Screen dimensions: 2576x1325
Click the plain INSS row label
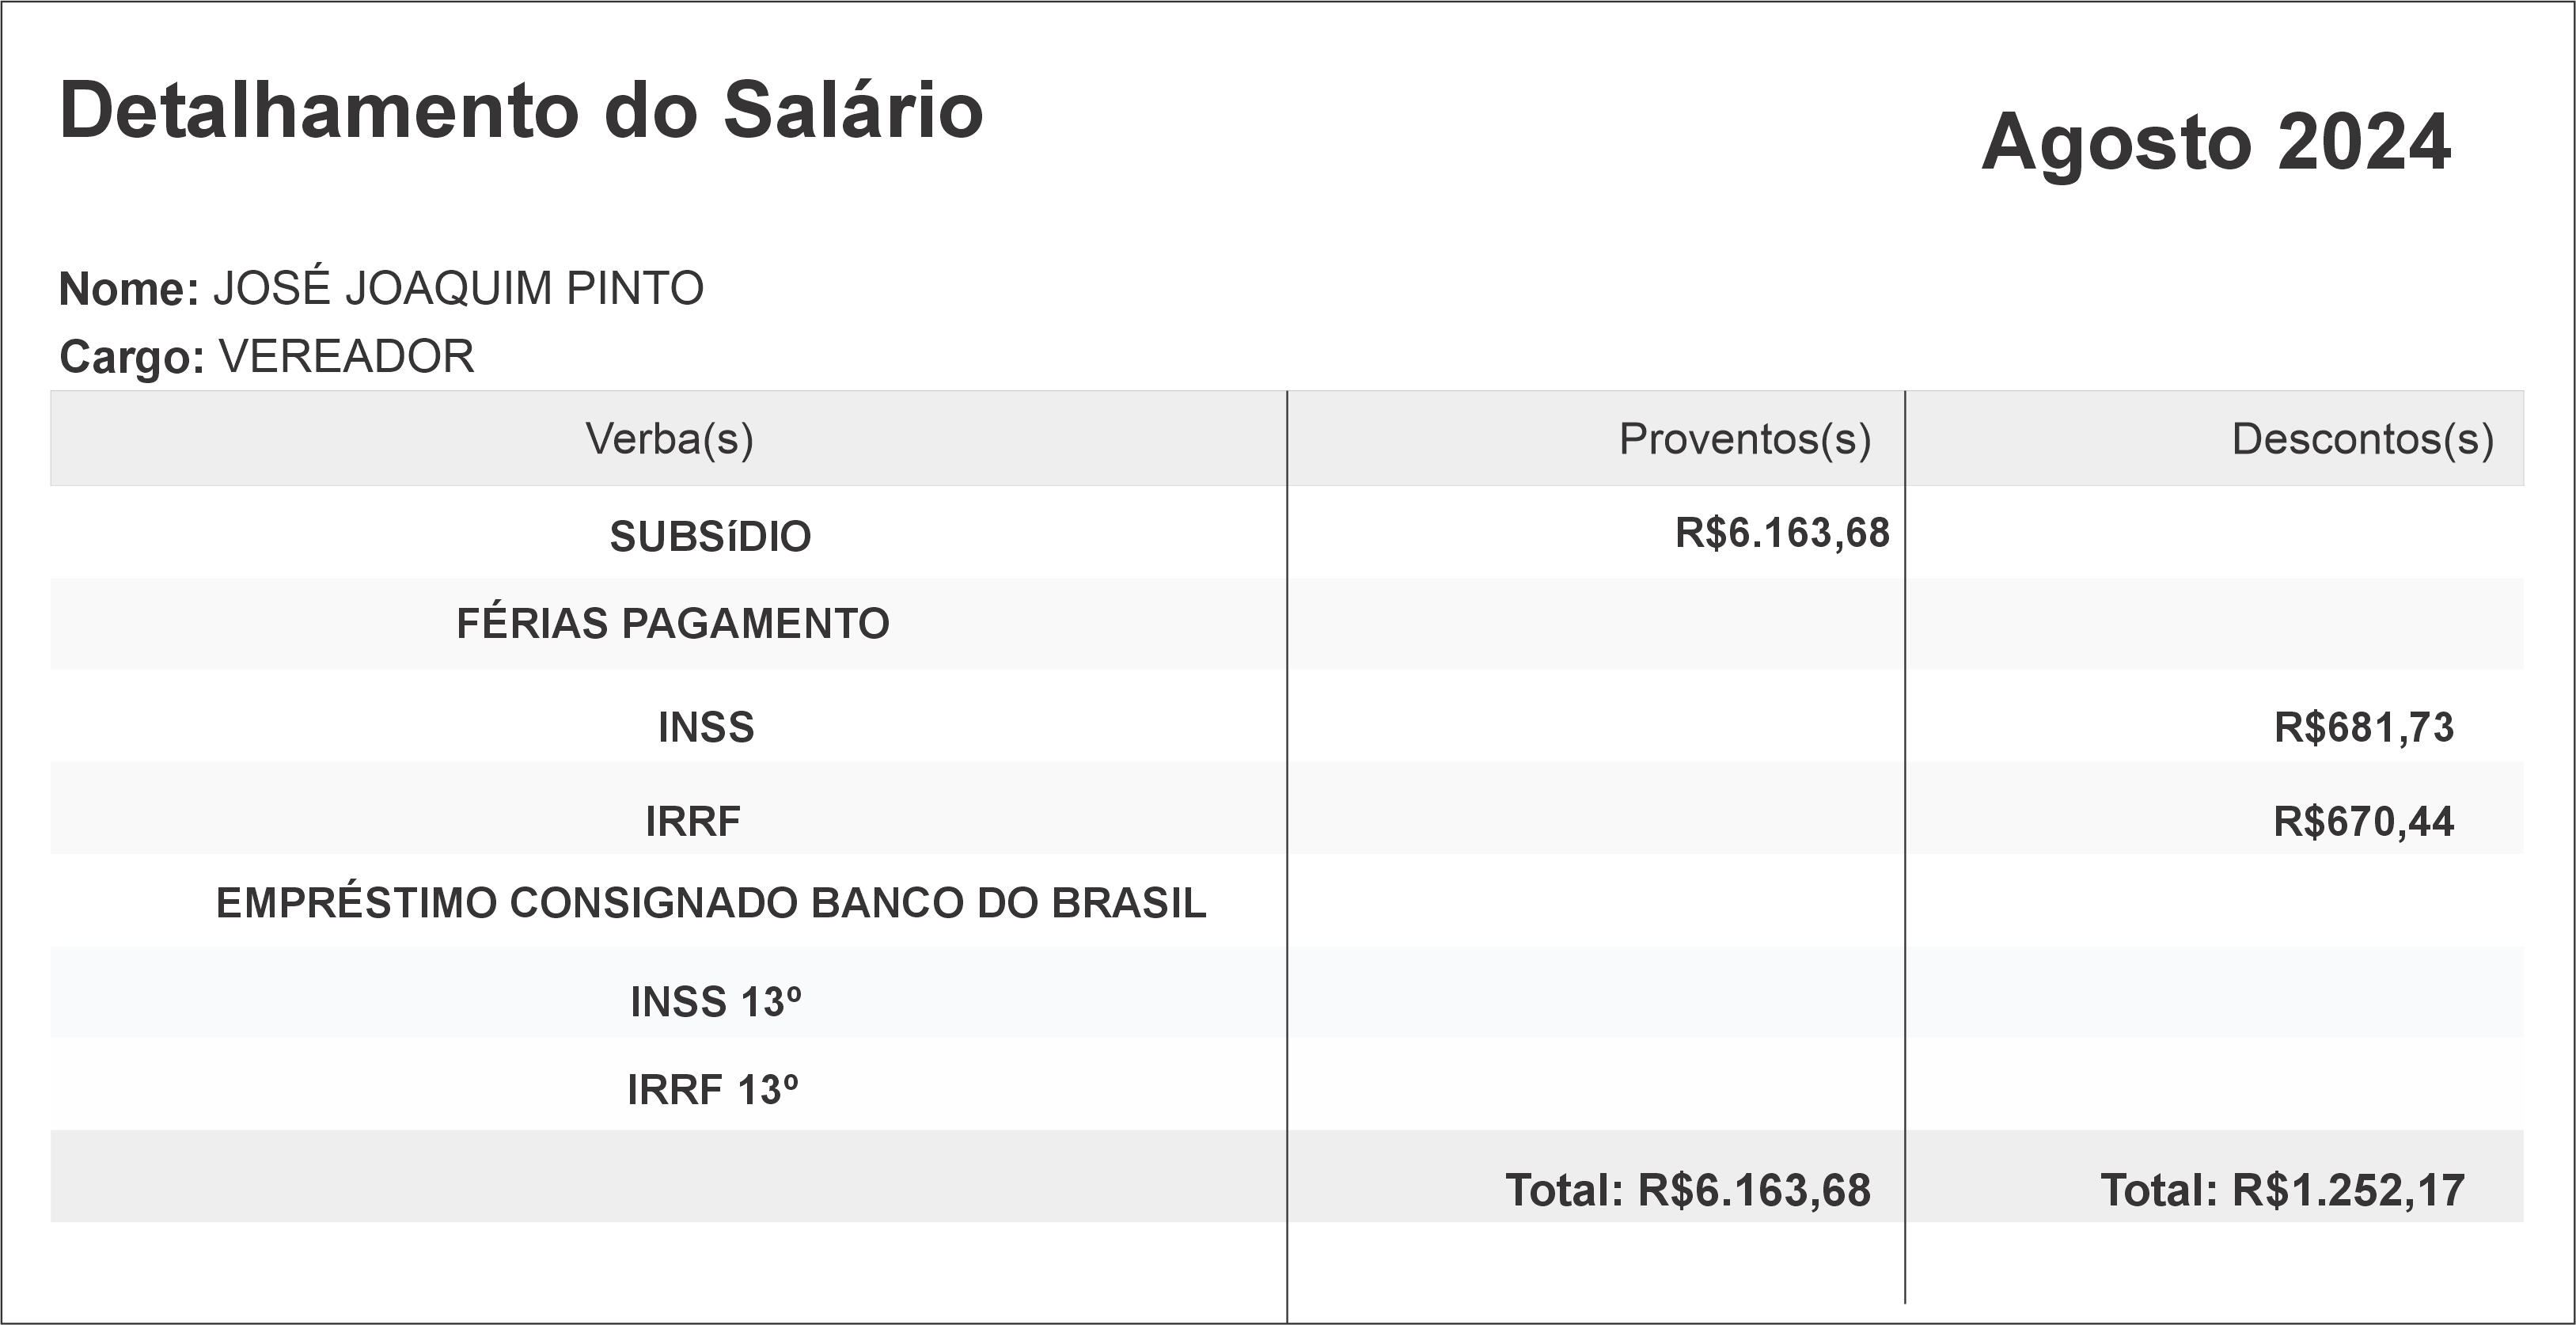[x=706, y=727]
